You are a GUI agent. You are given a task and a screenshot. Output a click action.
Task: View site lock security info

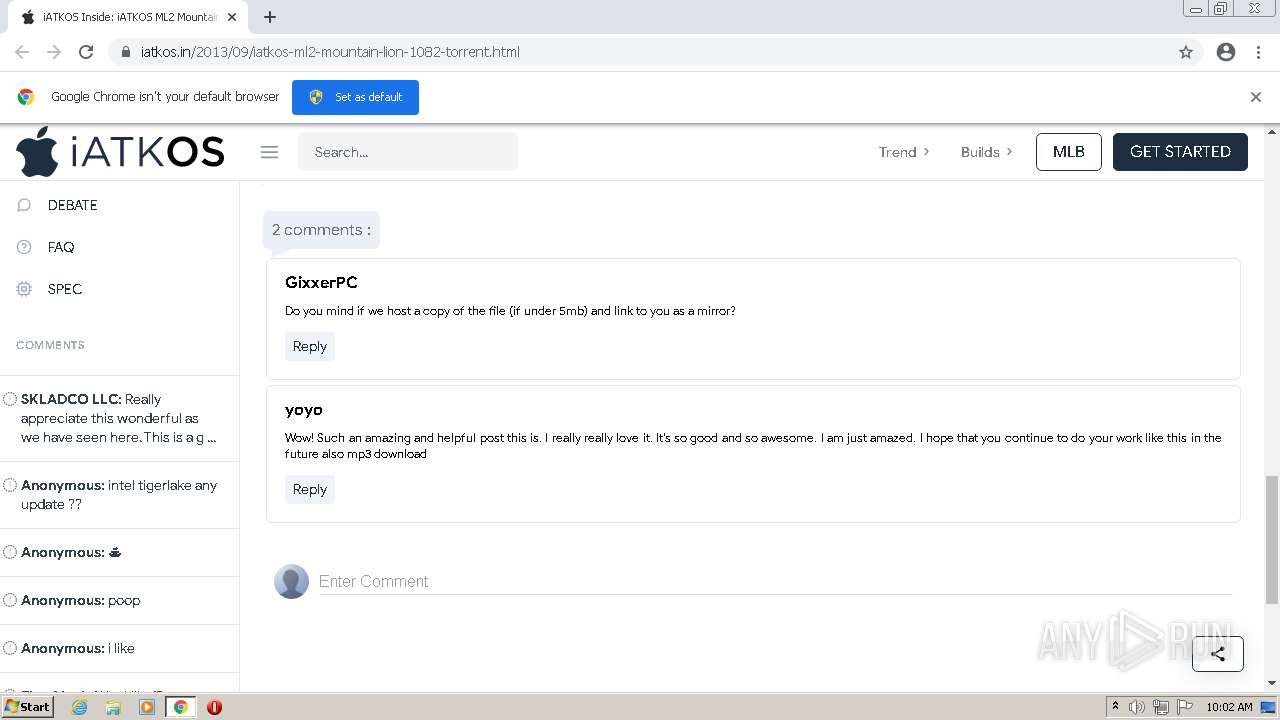click(x=126, y=52)
